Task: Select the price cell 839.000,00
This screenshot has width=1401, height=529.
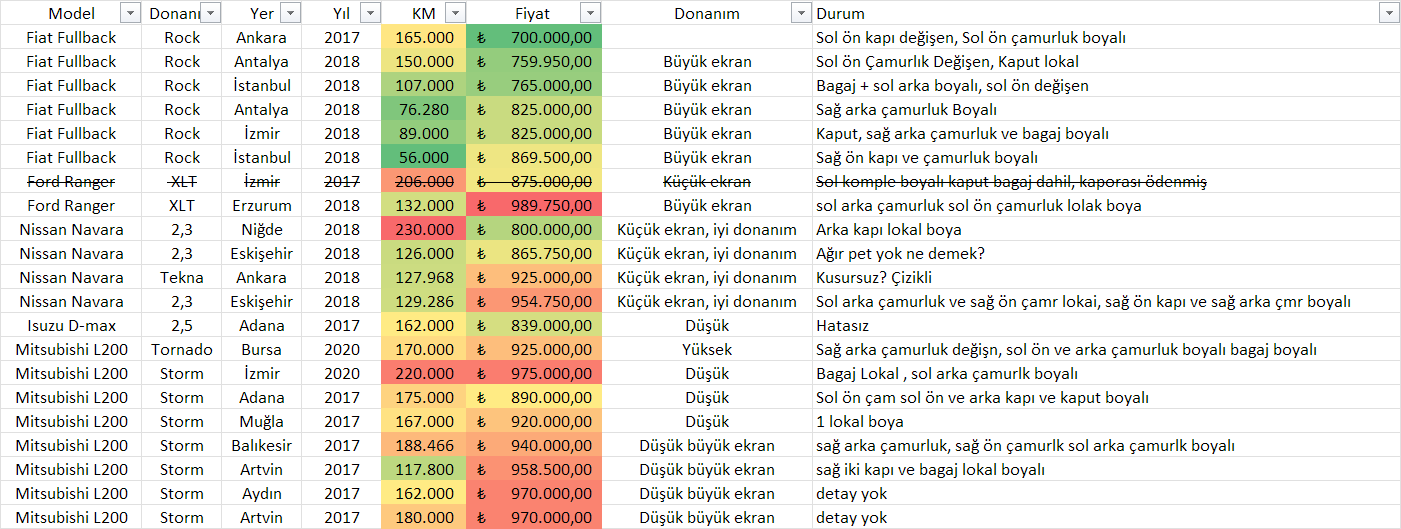Action: [534, 325]
